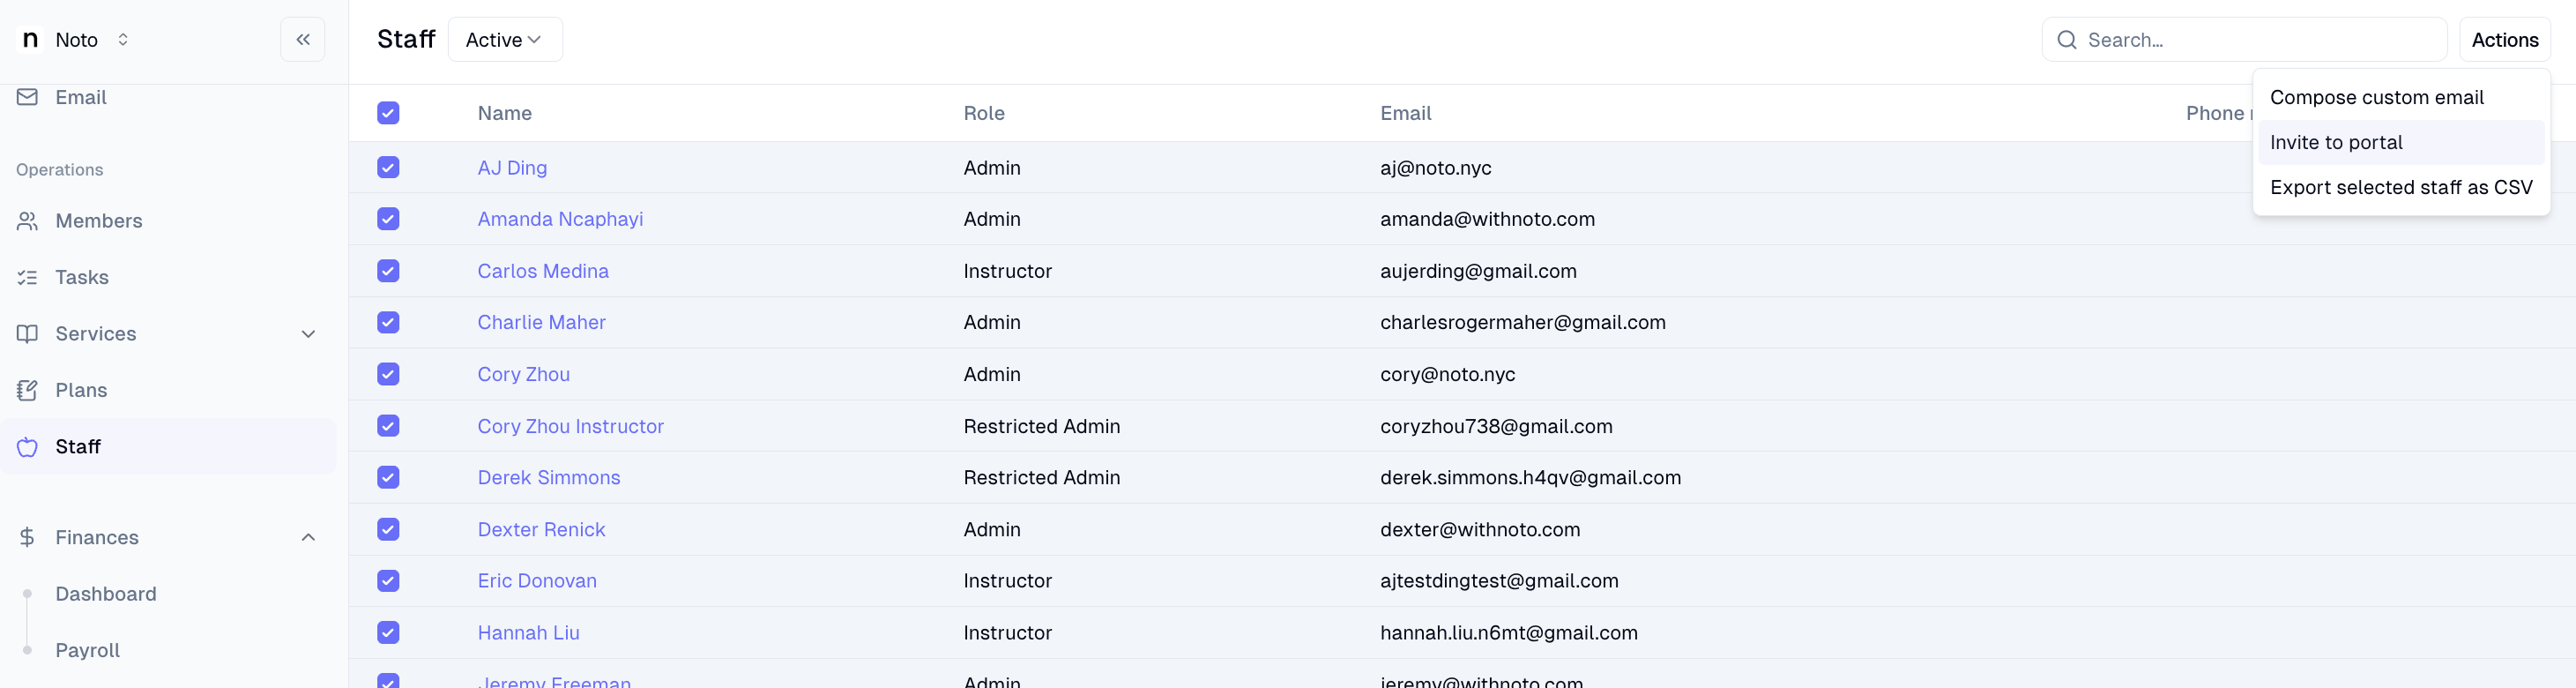Open the Noto workspace switcher arrows
This screenshot has height=688, width=2576.
123,40
